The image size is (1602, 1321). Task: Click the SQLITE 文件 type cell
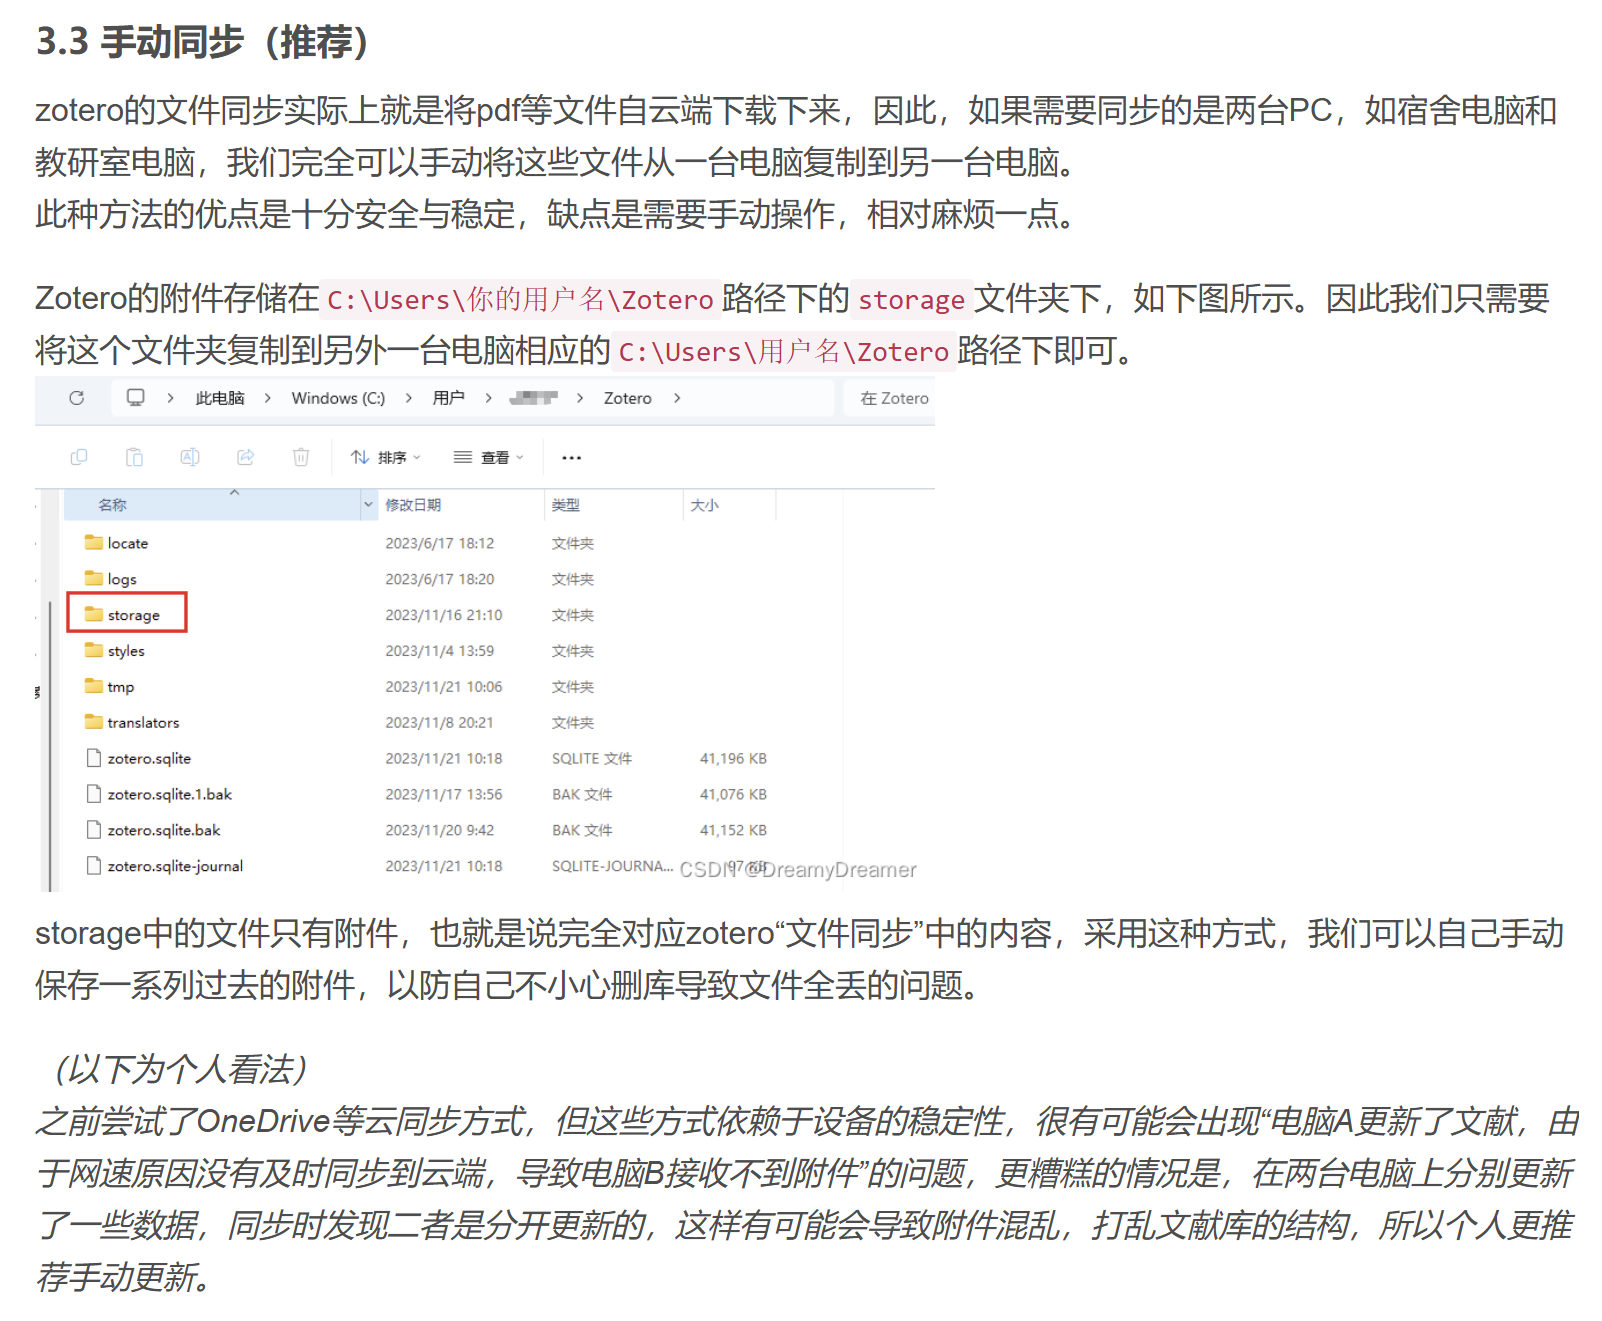pyautogui.click(x=592, y=758)
